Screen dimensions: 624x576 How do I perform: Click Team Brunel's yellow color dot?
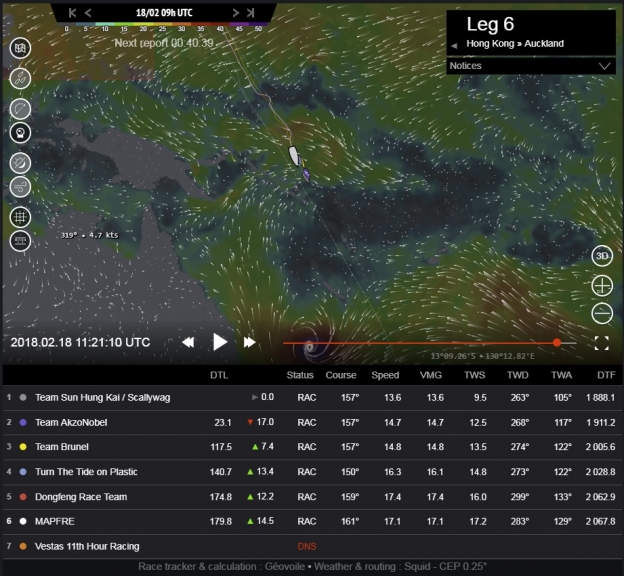tap(23, 447)
